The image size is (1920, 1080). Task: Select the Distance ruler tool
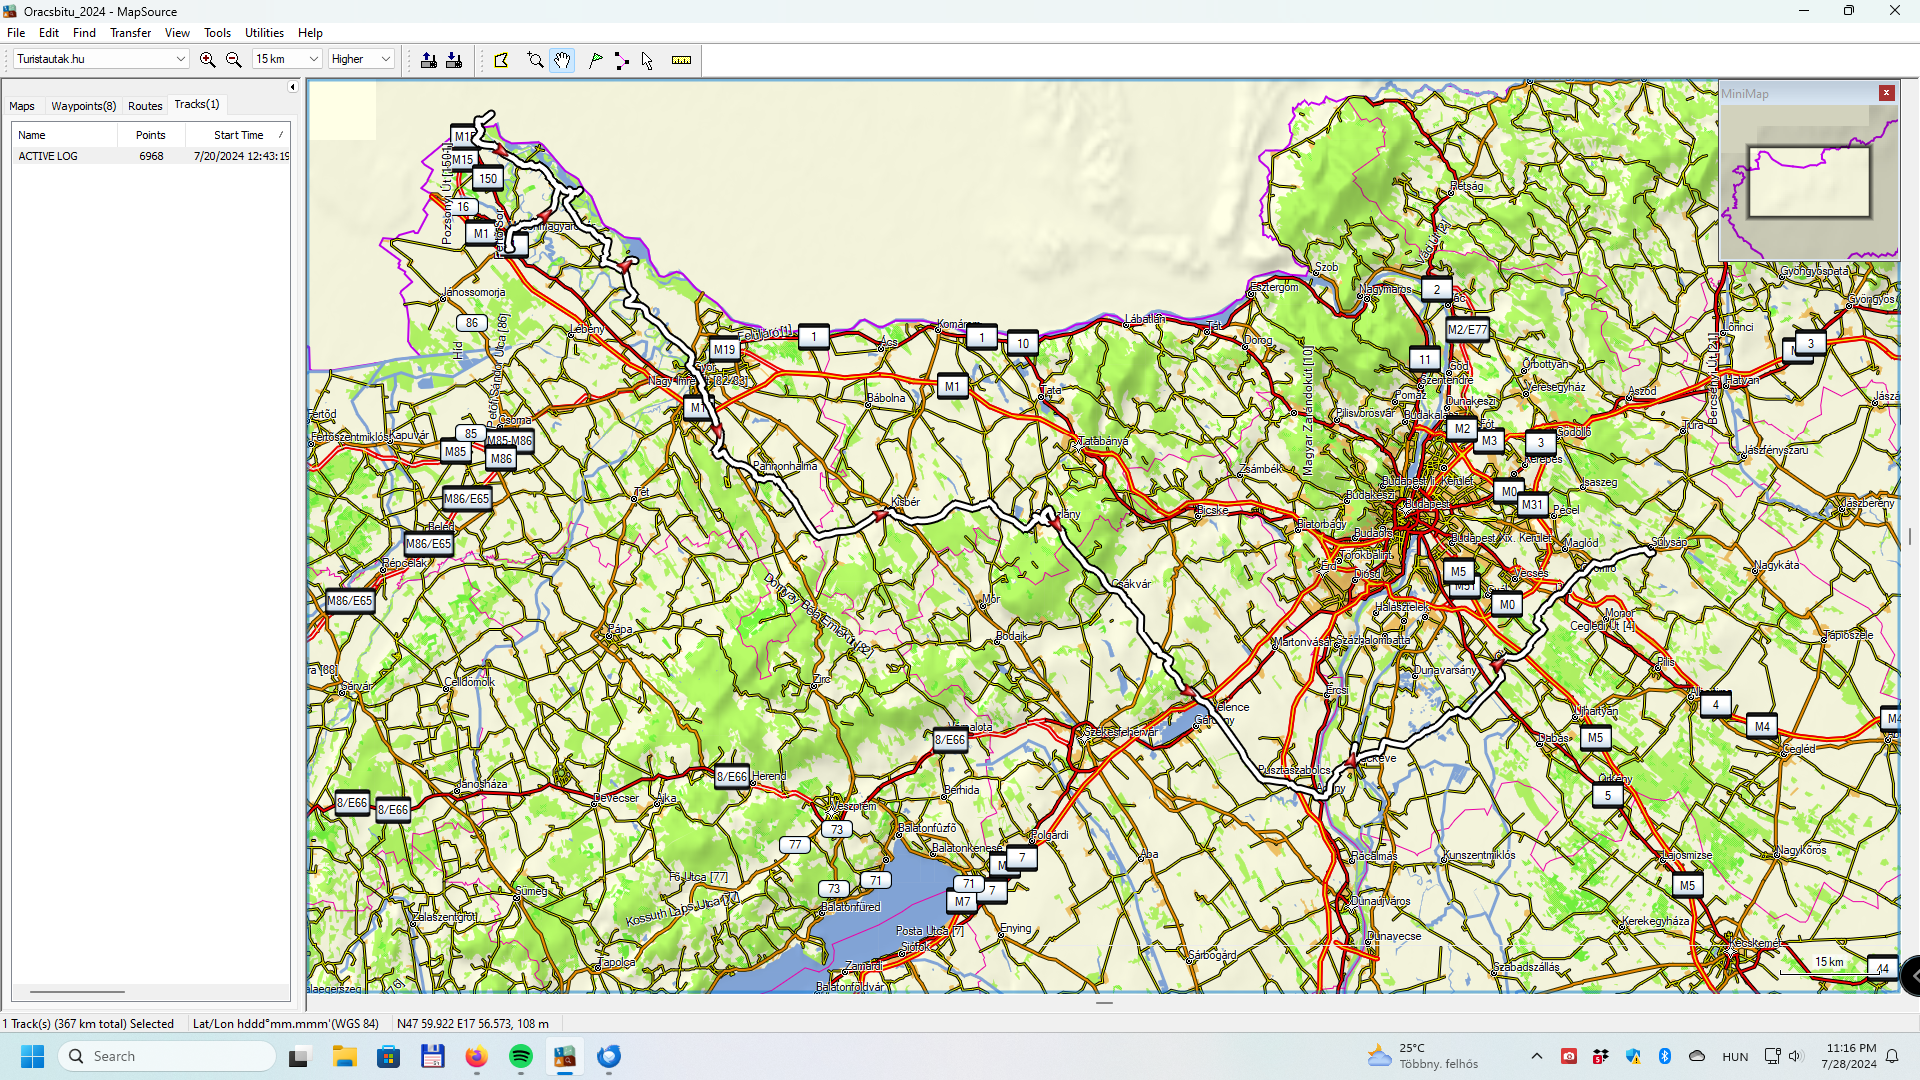point(681,60)
